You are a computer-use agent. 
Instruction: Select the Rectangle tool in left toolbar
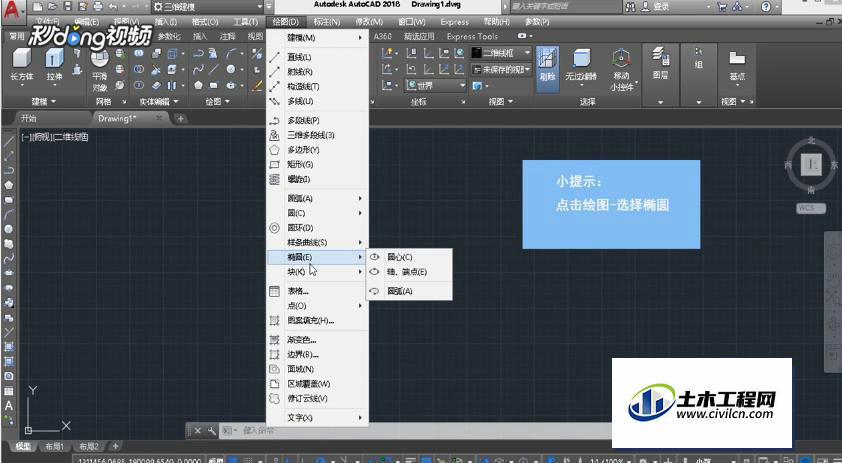(x=9, y=200)
